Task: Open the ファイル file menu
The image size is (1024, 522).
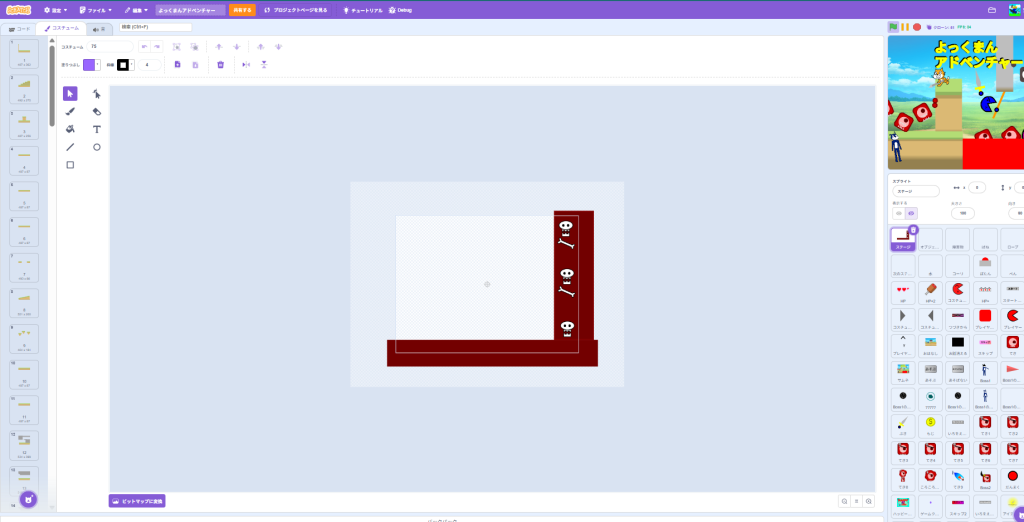Action: pos(95,10)
